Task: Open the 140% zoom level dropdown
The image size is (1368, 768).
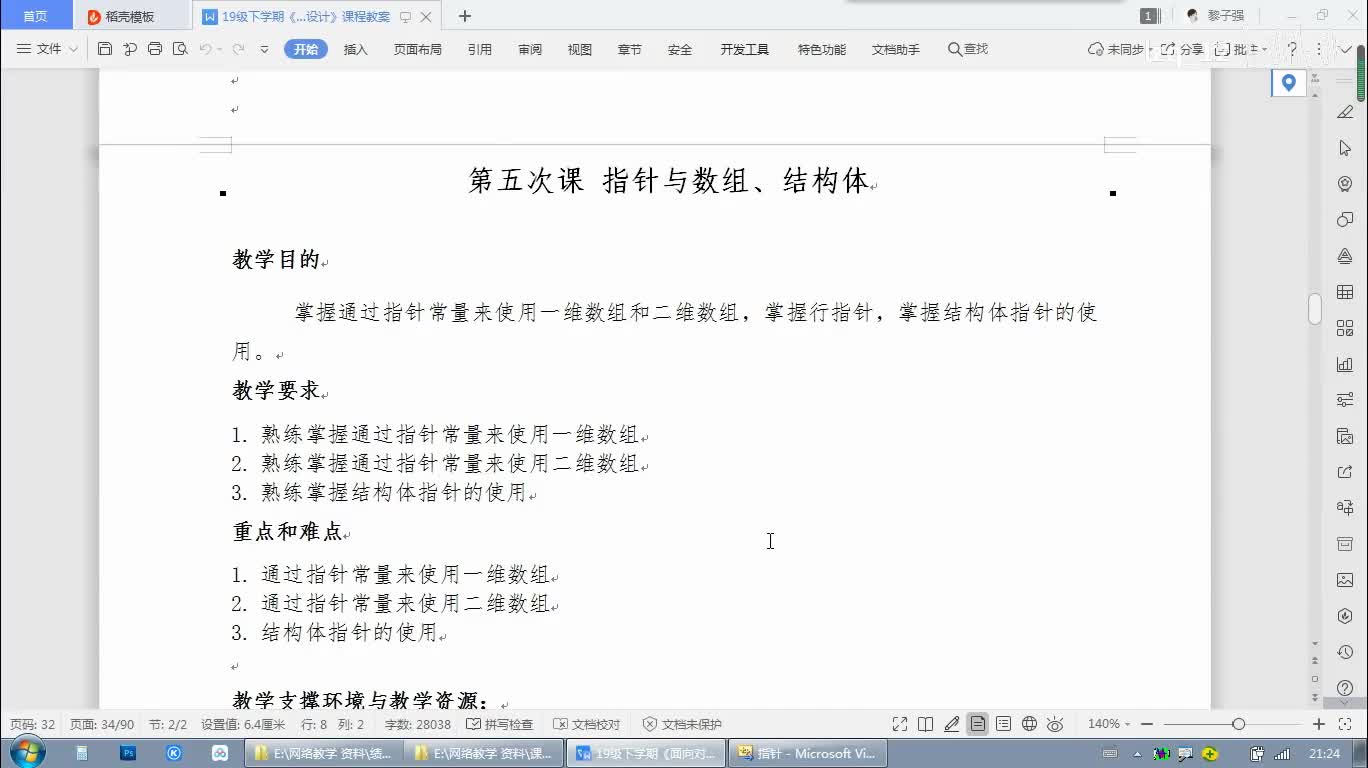Action: [x=1110, y=724]
